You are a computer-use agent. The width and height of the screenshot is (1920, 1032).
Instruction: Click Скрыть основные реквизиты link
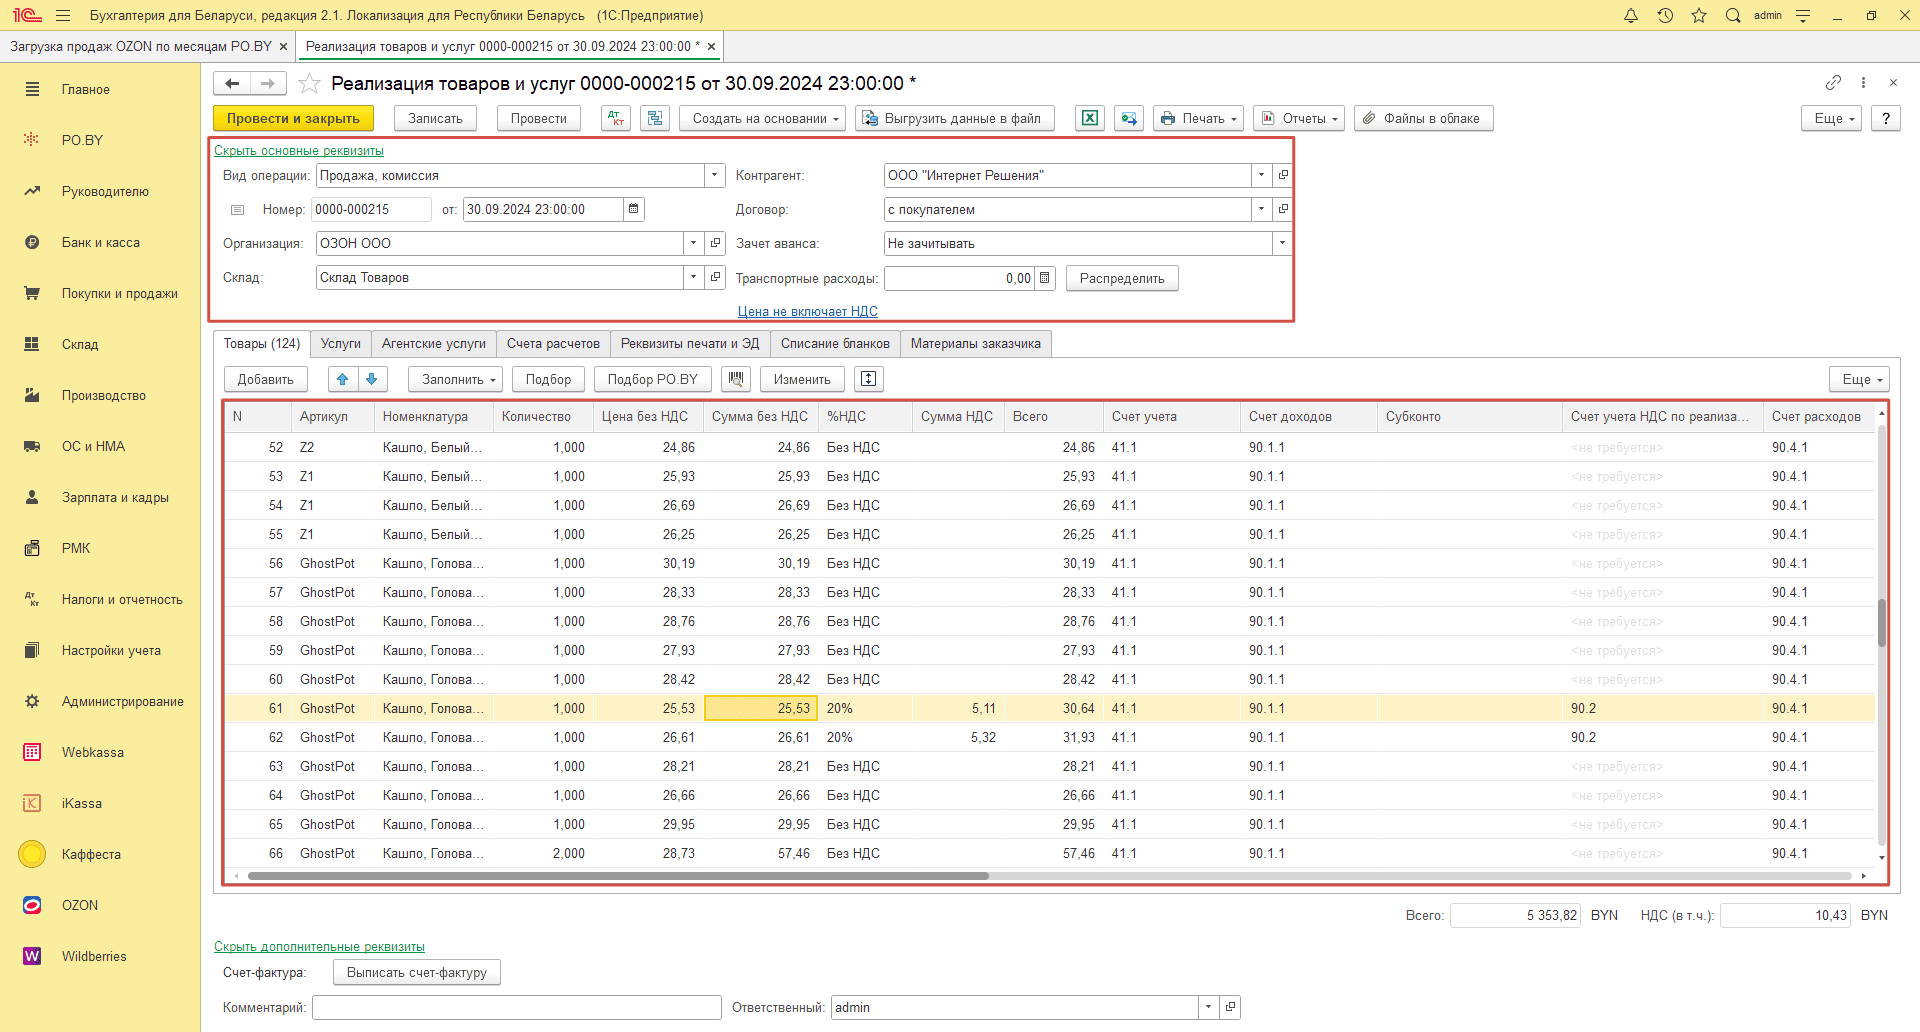click(x=299, y=151)
